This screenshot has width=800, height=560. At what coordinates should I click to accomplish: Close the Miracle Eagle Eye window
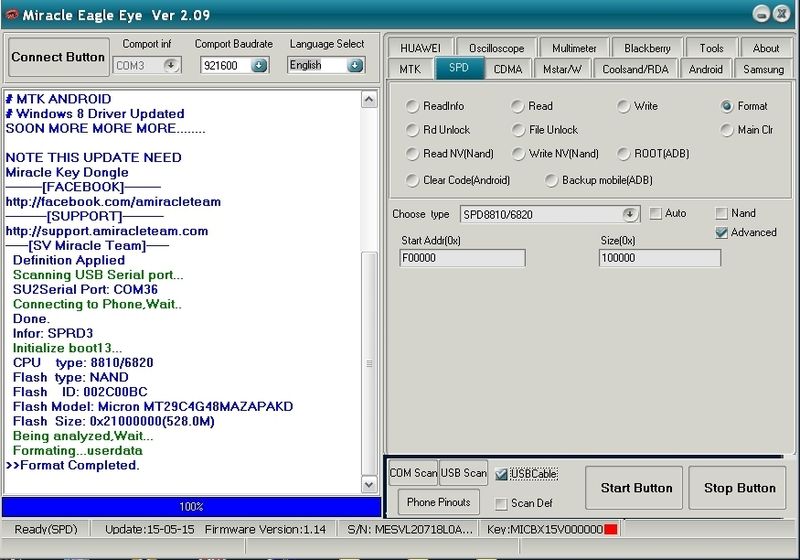tap(781, 14)
